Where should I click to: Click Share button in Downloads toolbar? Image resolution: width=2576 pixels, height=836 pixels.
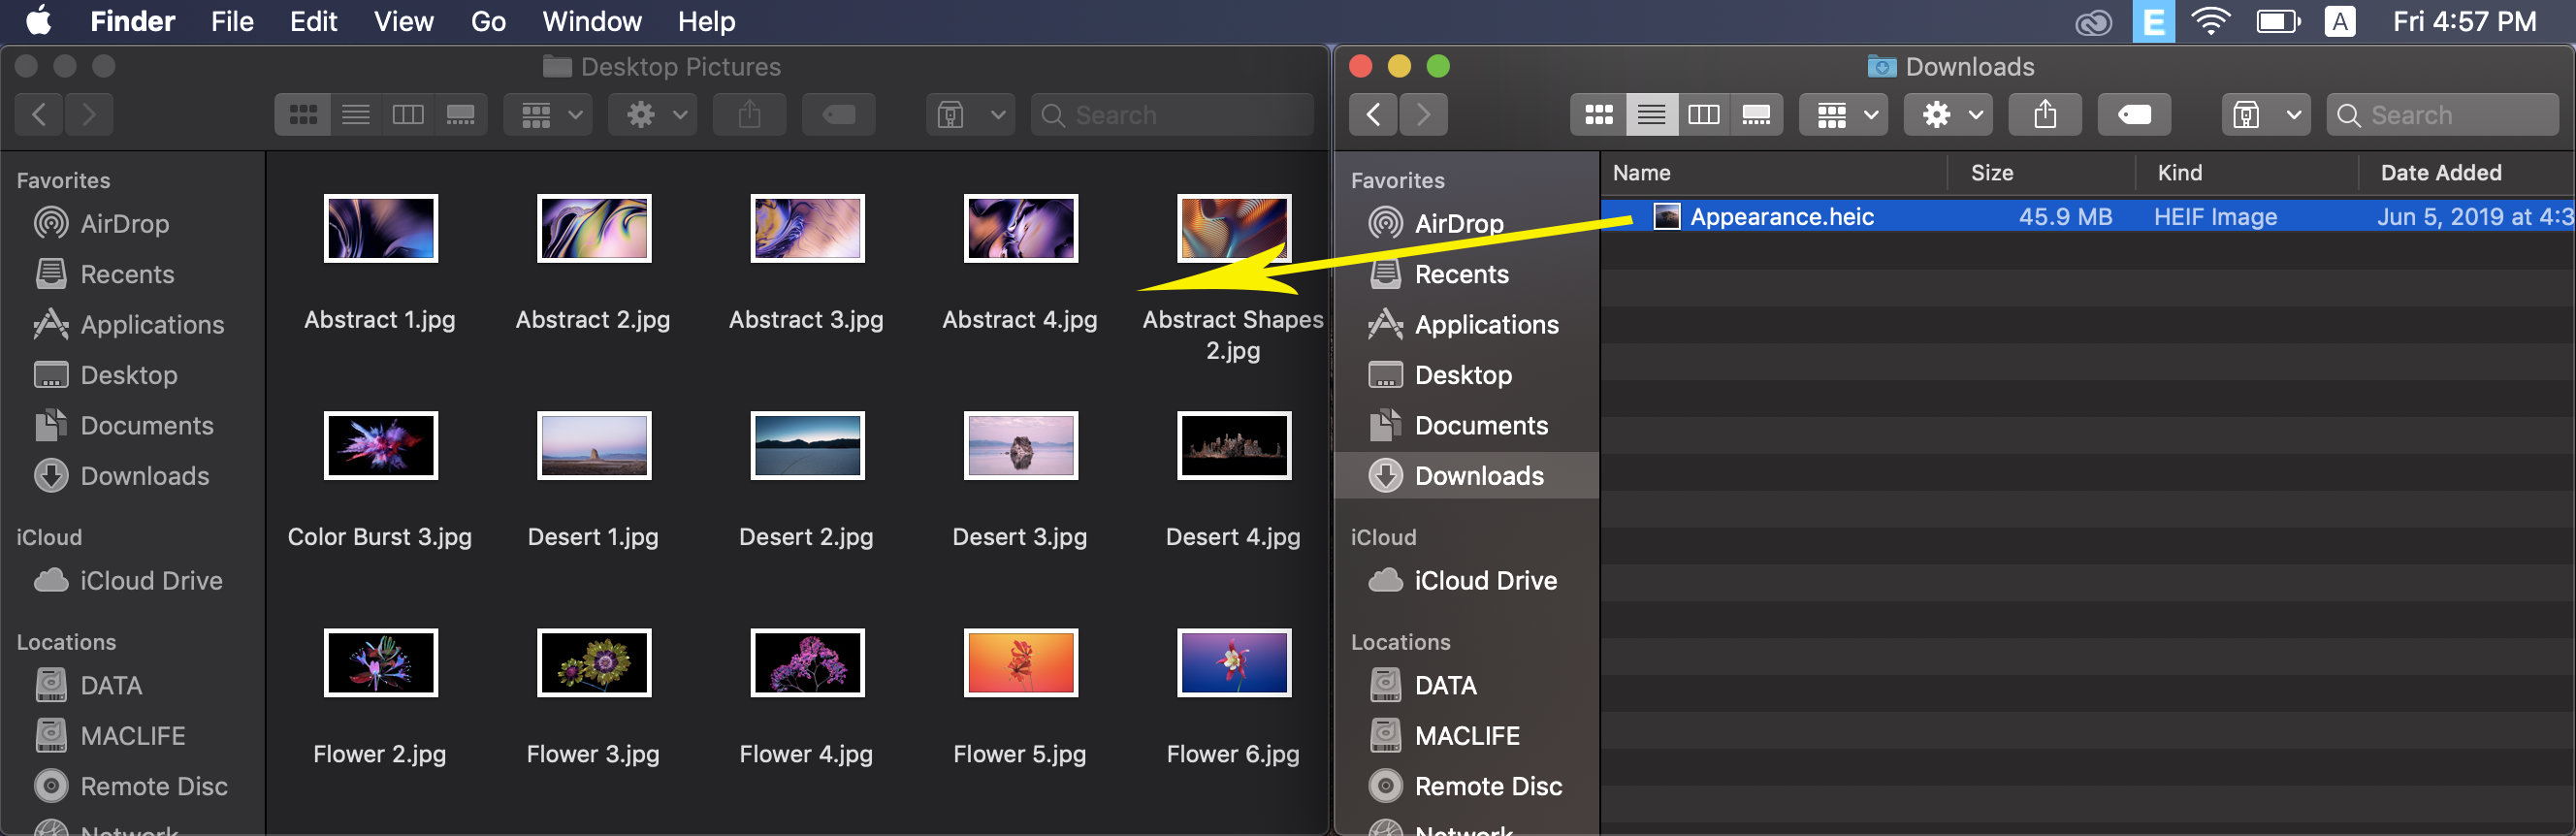(x=2045, y=115)
